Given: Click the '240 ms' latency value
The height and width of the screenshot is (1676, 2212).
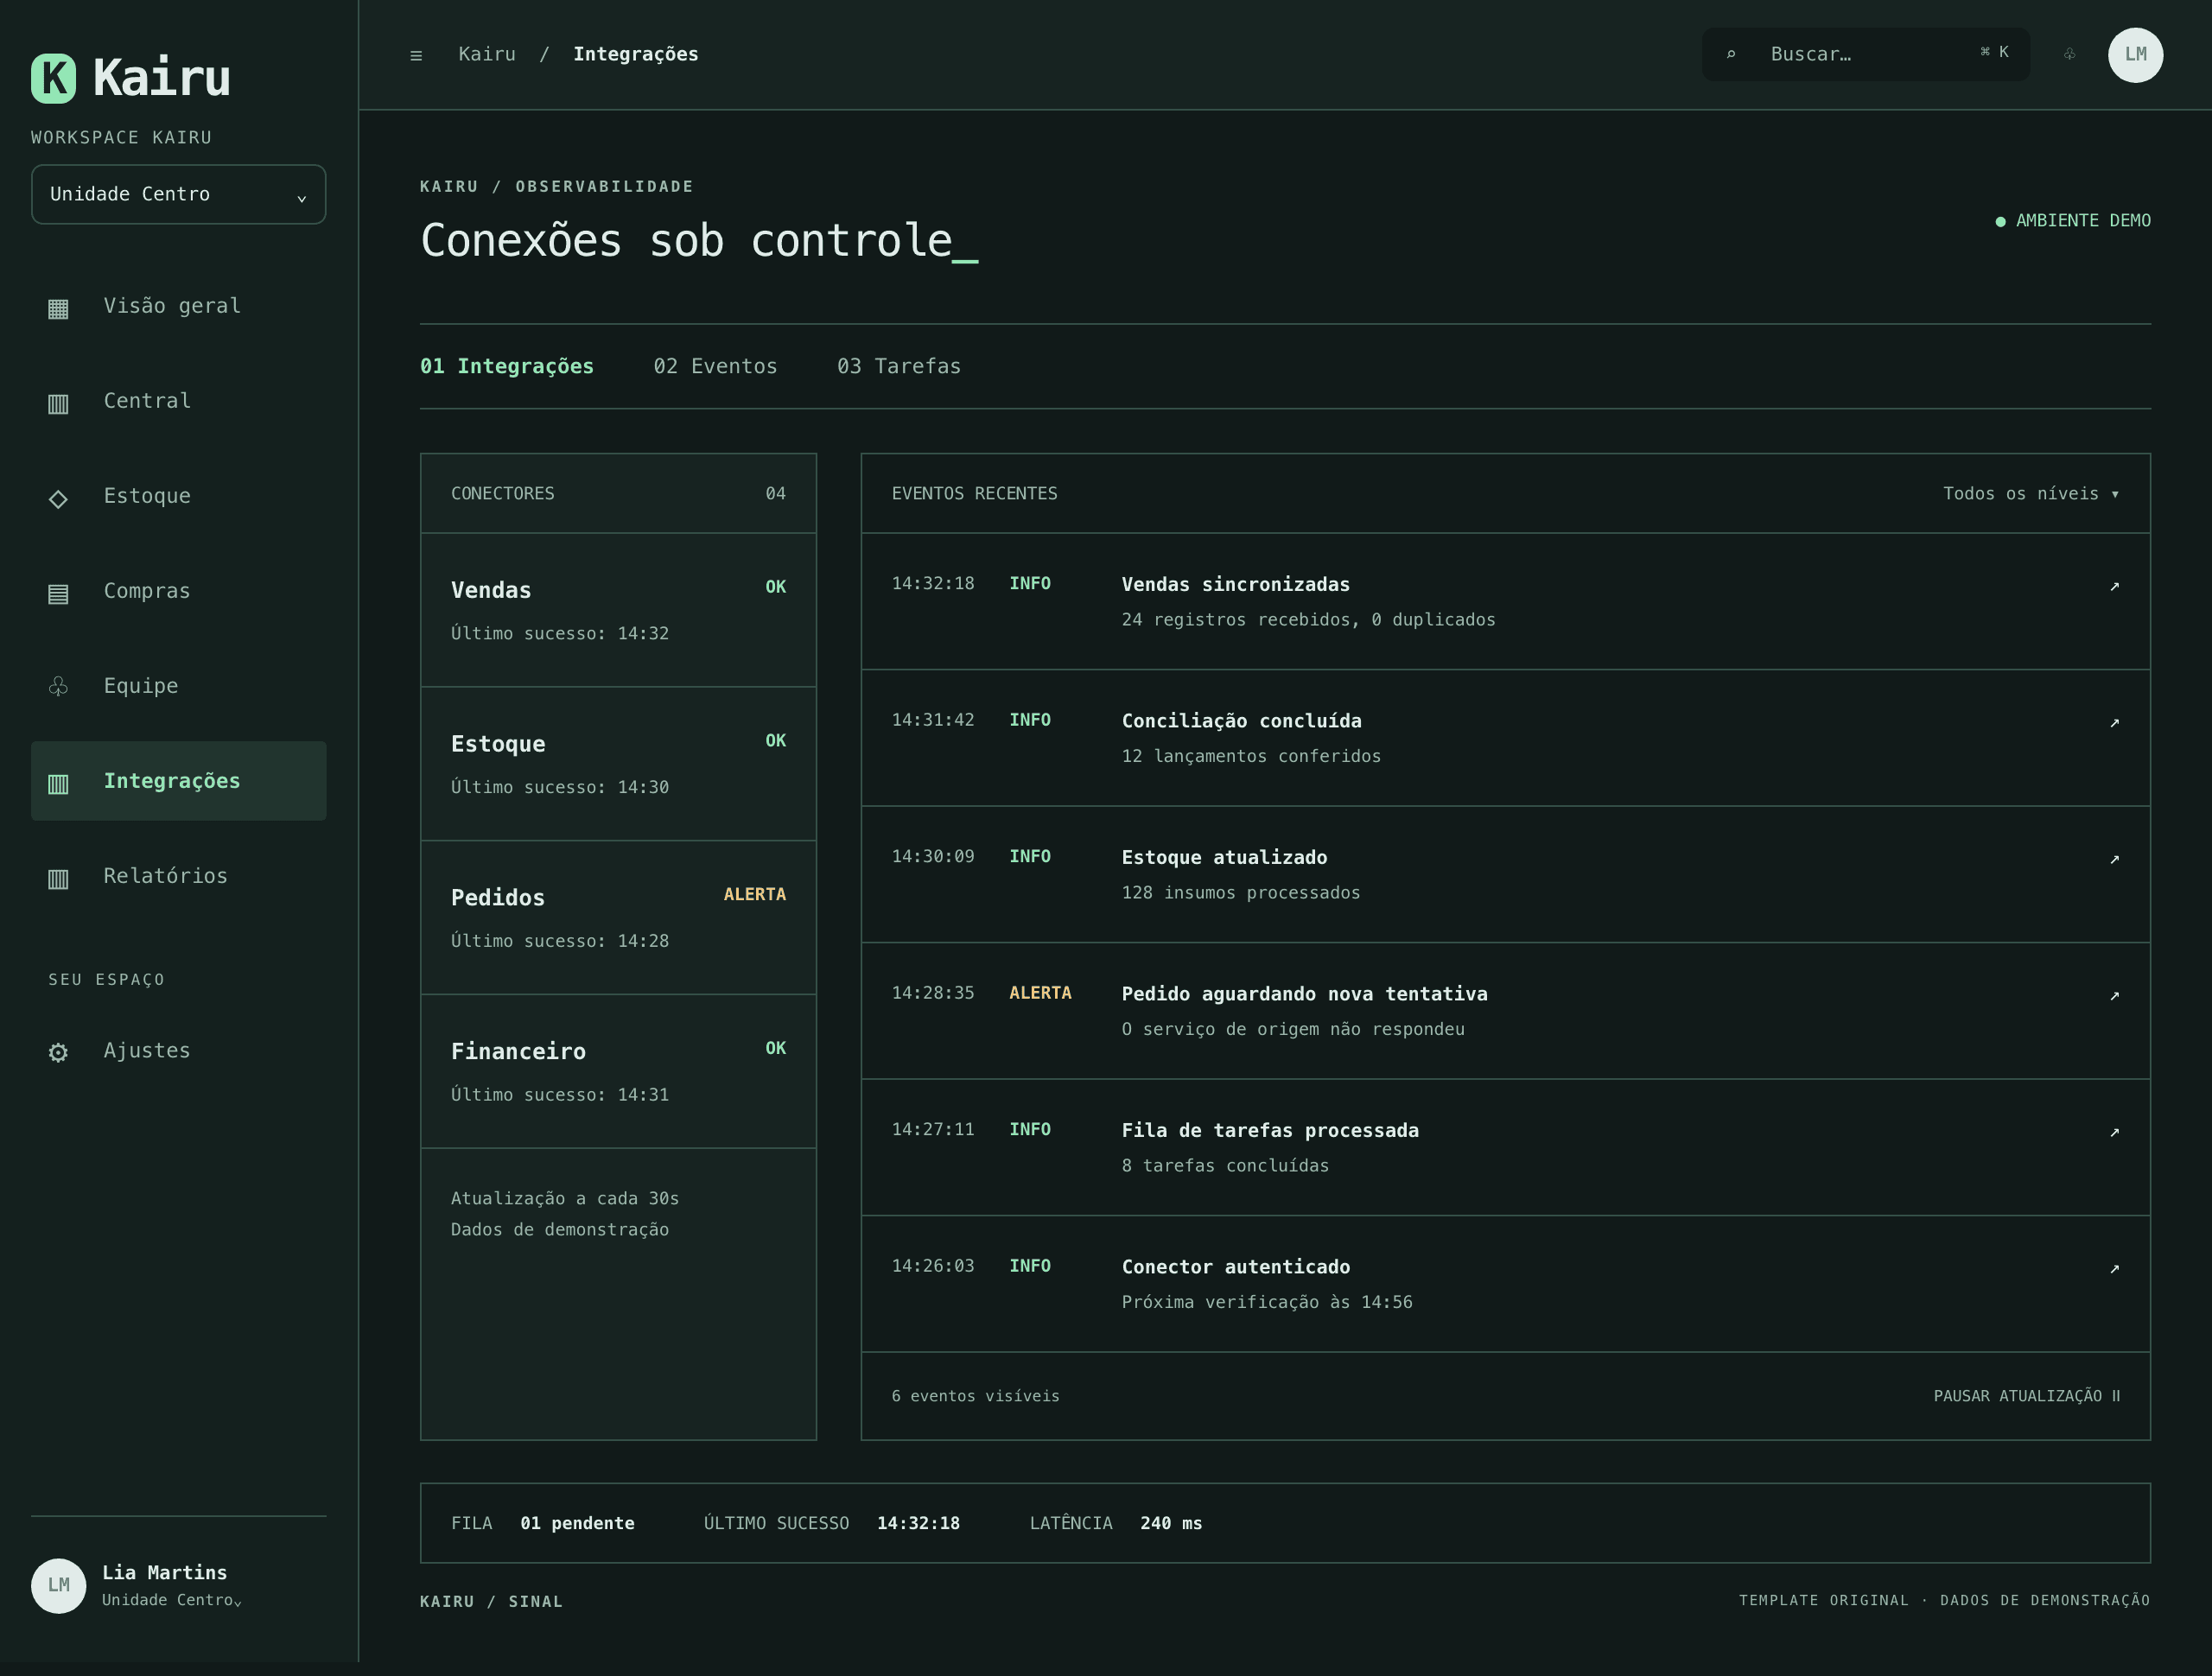Looking at the screenshot, I should 1171,1523.
